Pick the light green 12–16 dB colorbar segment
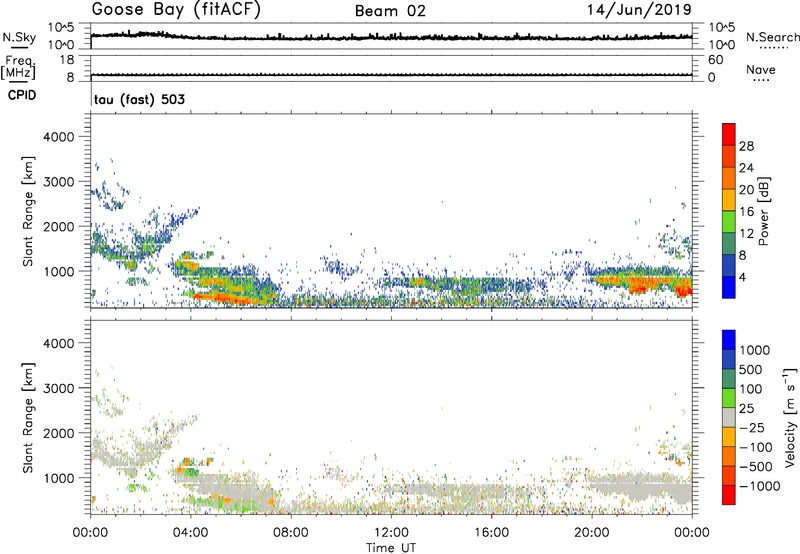Viewport: 800px width, 554px height. tap(729, 222)
